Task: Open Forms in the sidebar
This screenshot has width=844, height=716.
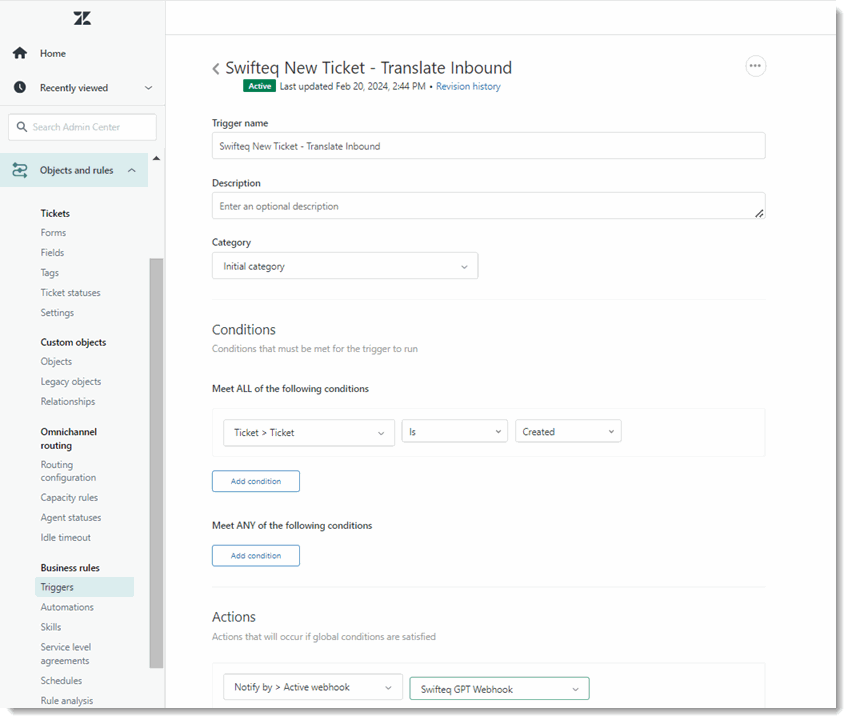Action: point(53,233)
